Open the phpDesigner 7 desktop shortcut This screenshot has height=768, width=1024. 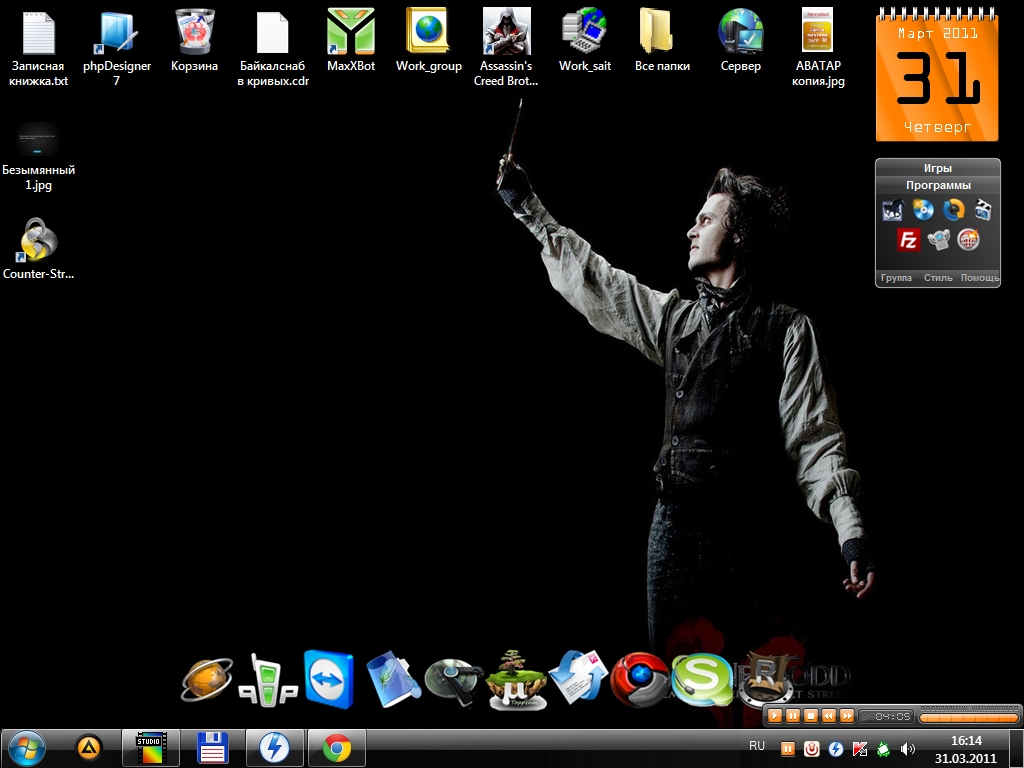(116, 33)
